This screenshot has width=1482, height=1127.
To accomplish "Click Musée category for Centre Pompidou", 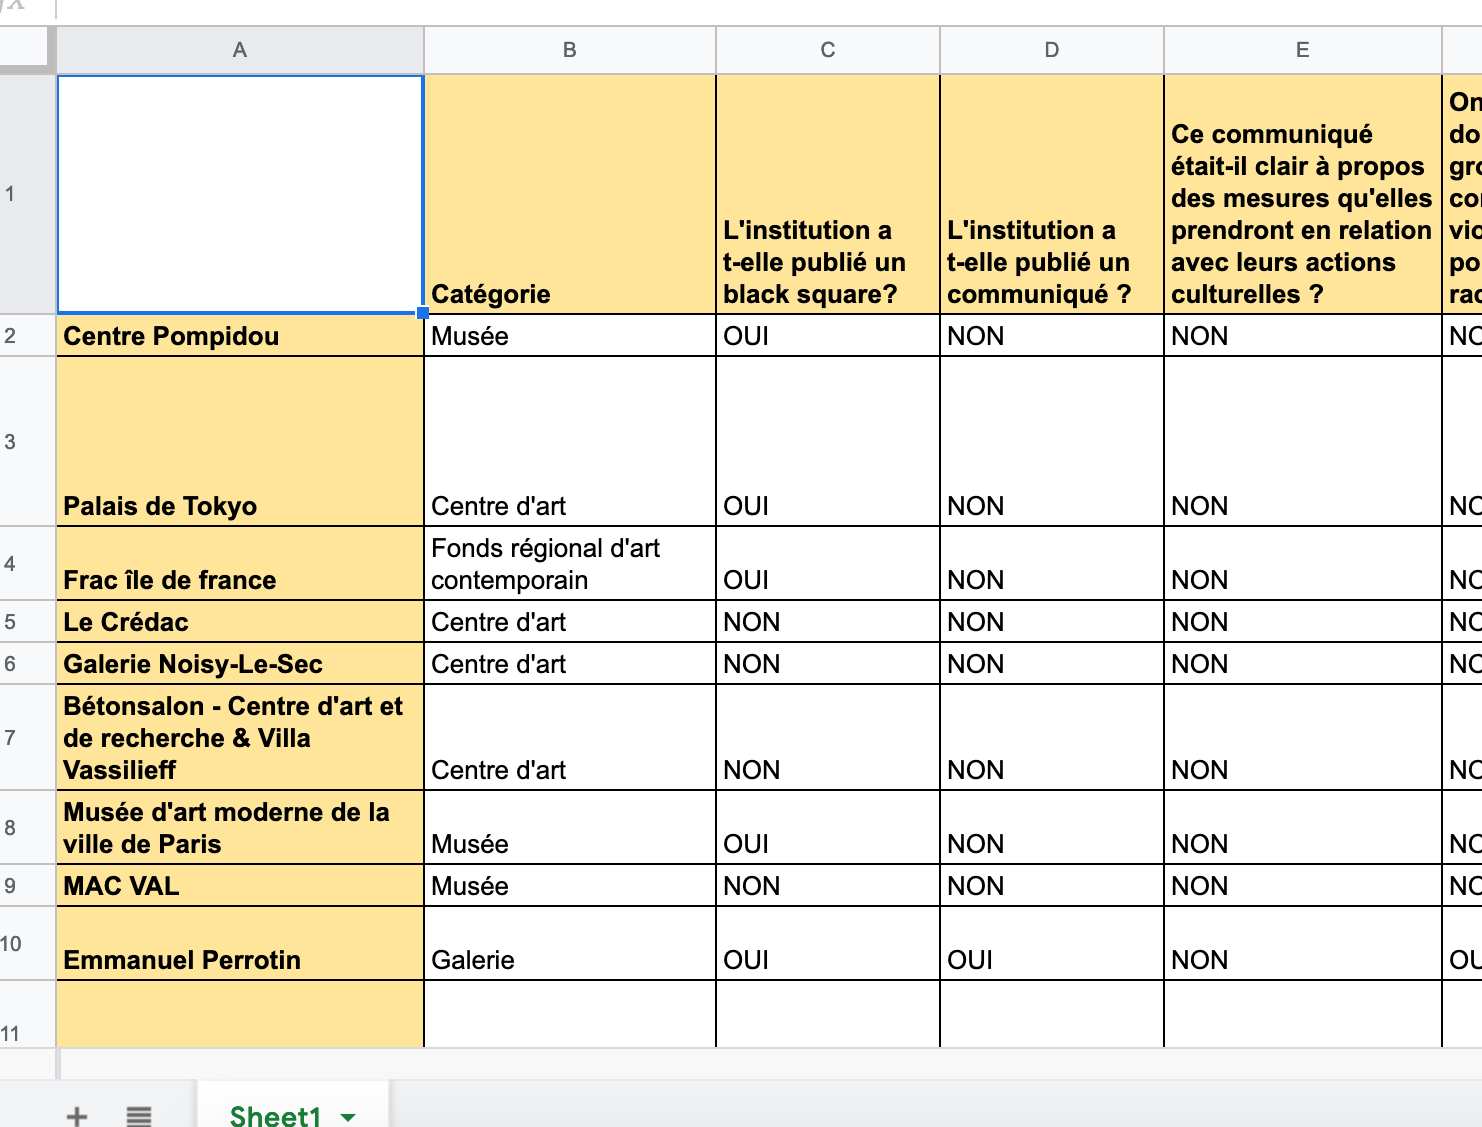I will point(570,336).
